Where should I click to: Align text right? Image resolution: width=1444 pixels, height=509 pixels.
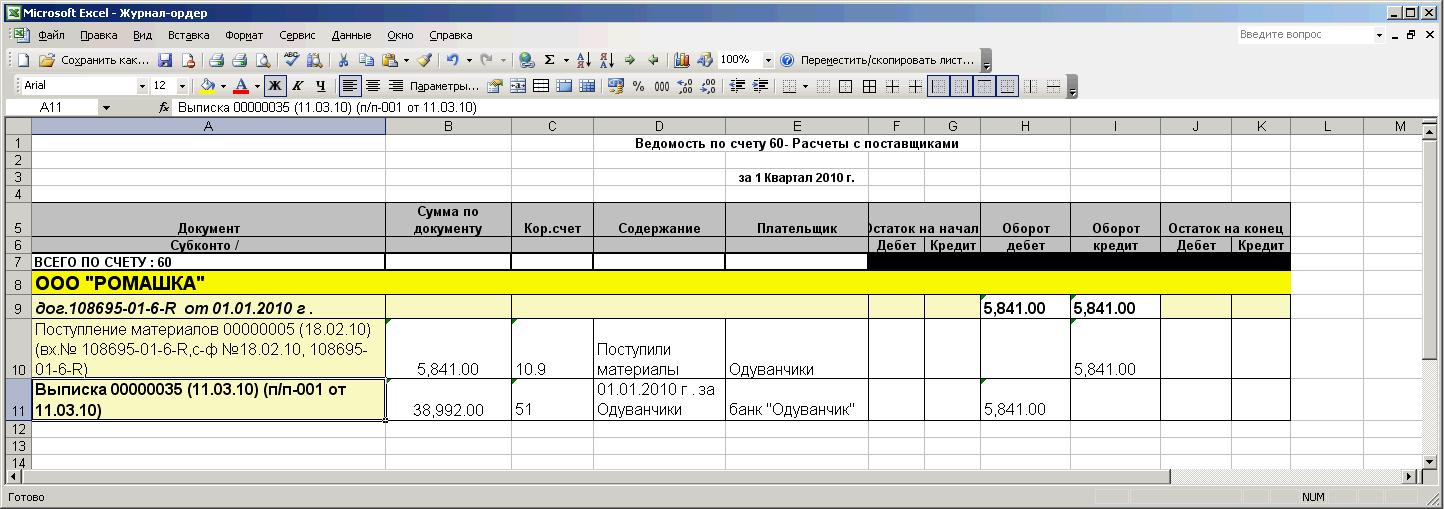tap(396, 86)
